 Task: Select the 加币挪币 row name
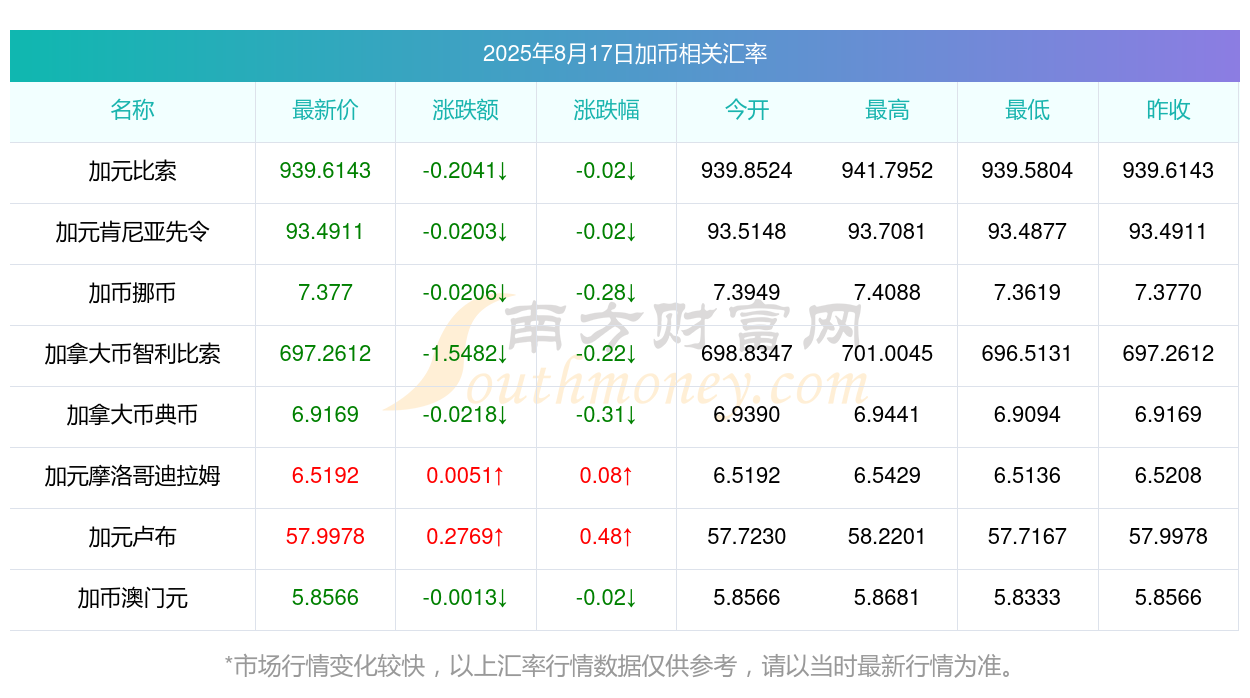tap(133, 293)
